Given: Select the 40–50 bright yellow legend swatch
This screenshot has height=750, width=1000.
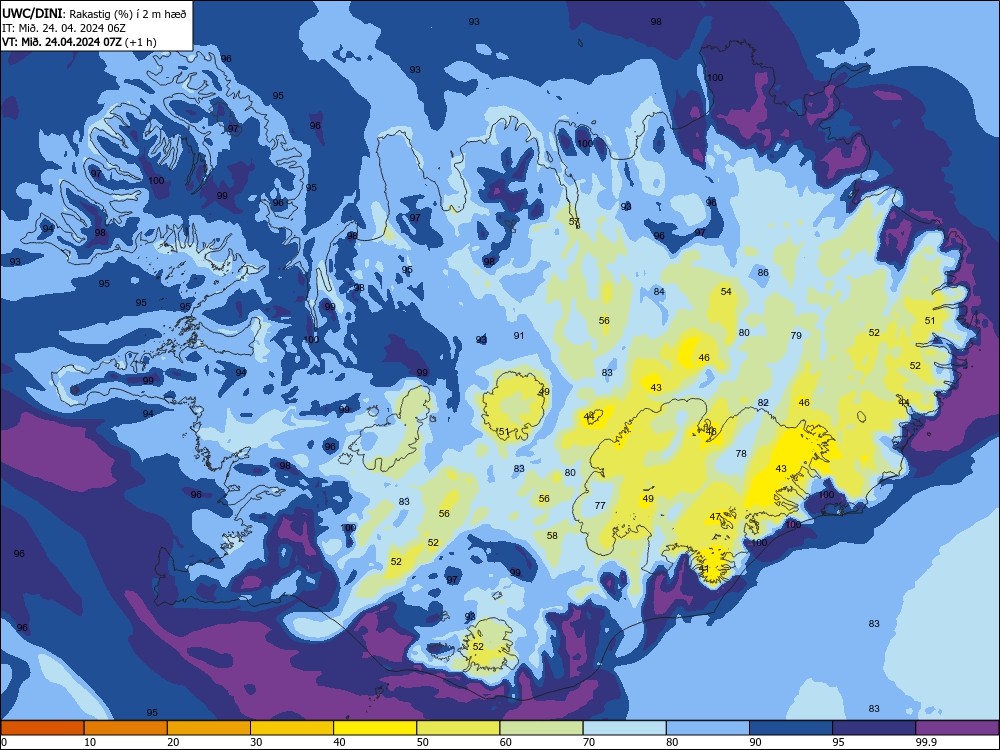Looking at the screenshot, I should (375, 728).
